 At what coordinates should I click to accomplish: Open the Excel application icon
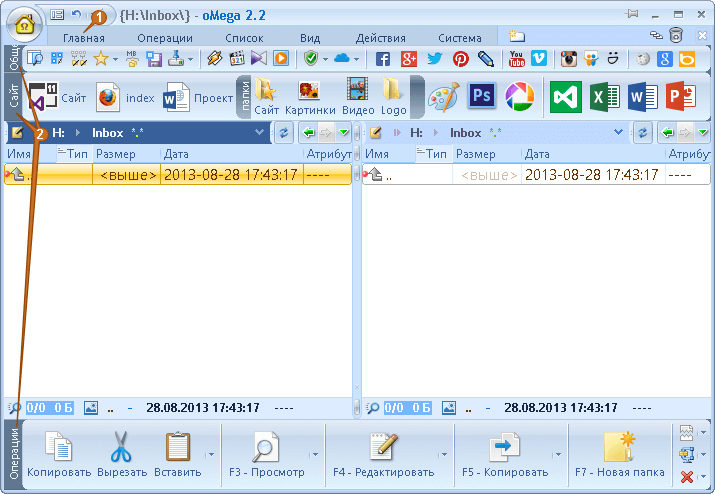pos(604,97)
